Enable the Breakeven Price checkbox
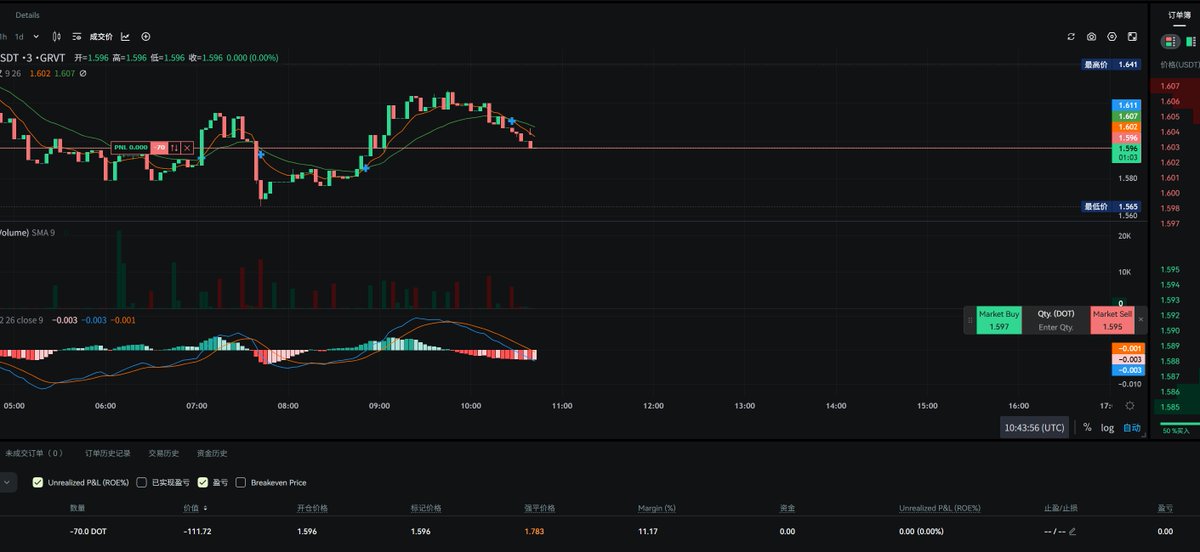Viewport: 1200px width, 552px height. pyautogui.click(x=241, y=482)
